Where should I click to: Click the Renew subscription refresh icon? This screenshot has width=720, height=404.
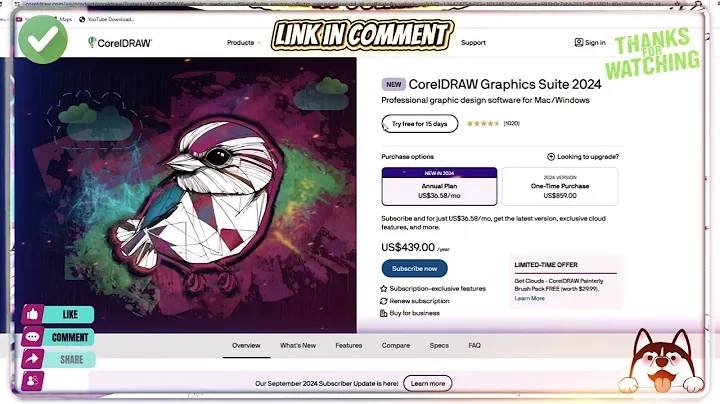[x=383, y=301]
